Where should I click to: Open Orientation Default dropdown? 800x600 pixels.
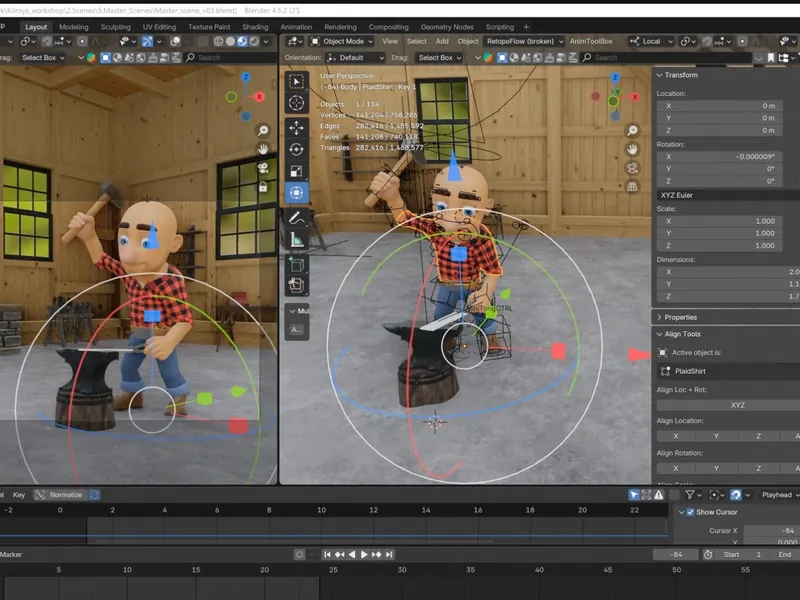(355, 58)
